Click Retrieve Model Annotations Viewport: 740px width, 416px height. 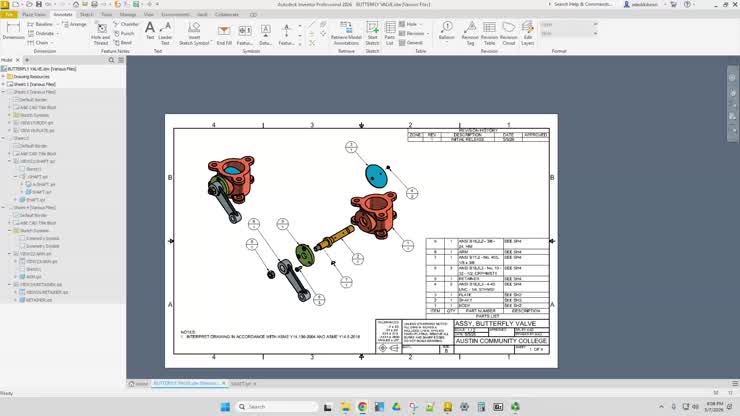(x=346, y=33)
